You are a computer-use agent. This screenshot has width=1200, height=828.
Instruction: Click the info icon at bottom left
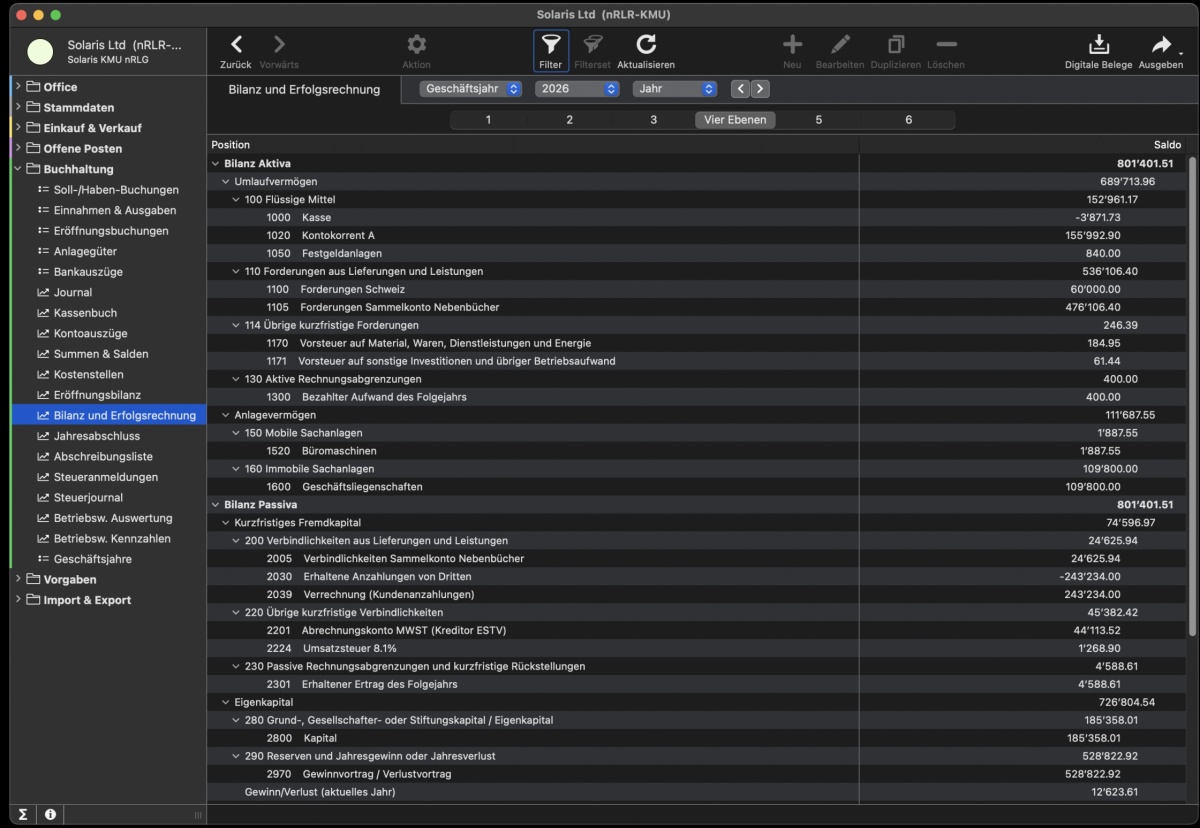(50, 815)
